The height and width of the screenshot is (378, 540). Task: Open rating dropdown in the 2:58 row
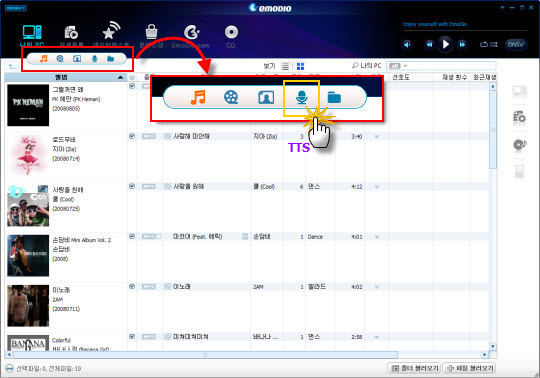376,337
